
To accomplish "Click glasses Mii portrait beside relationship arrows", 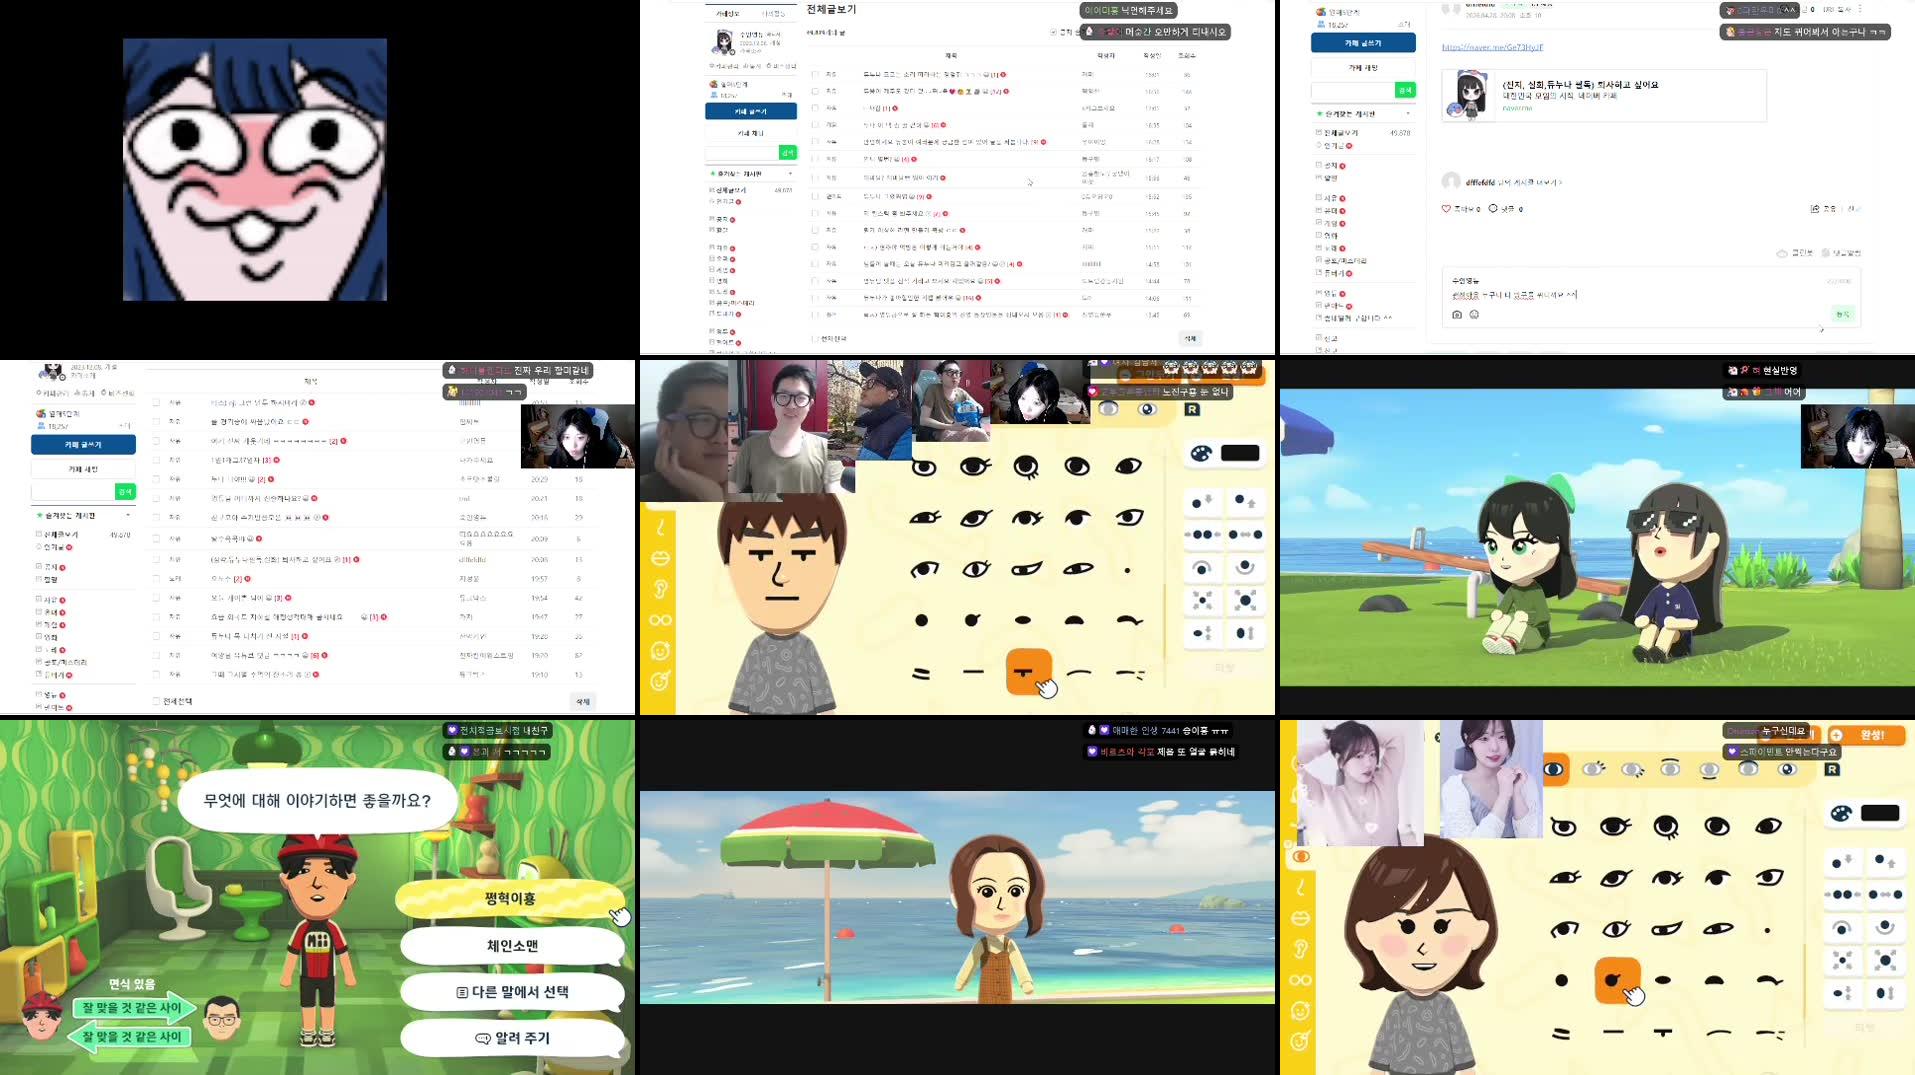I will [222, 1019].
